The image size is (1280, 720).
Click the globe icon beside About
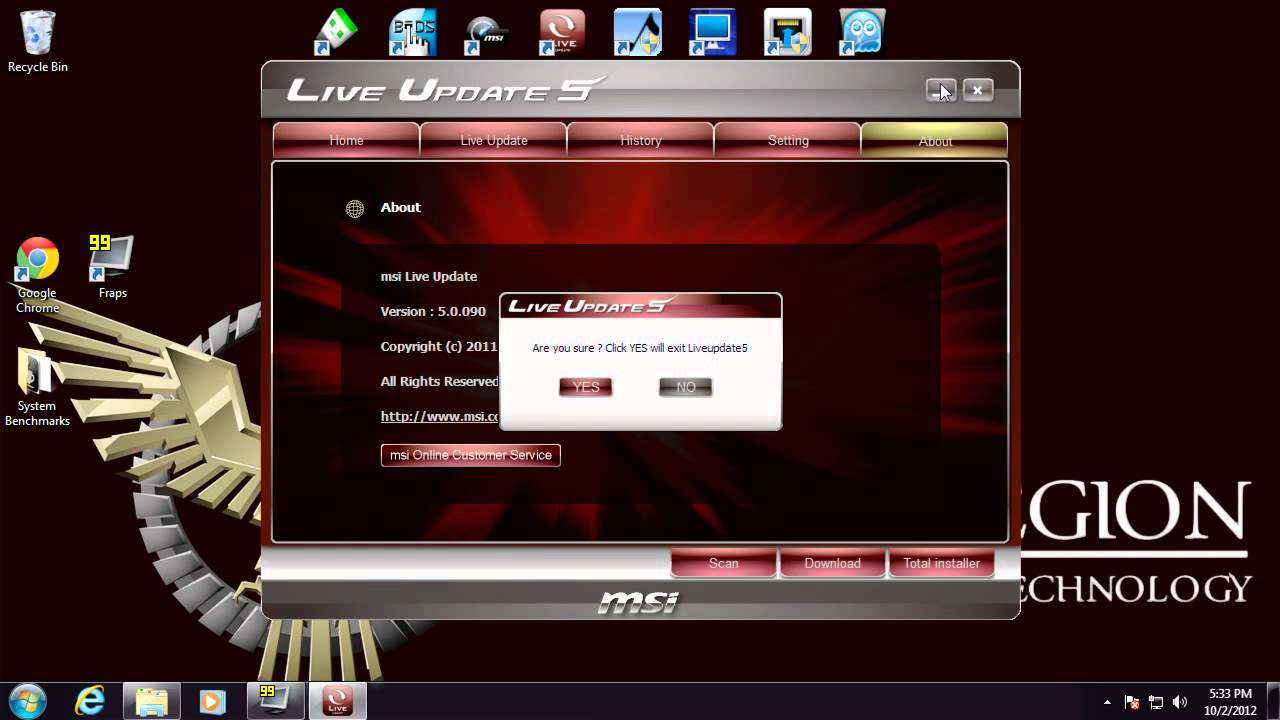[x=354, y=208]
